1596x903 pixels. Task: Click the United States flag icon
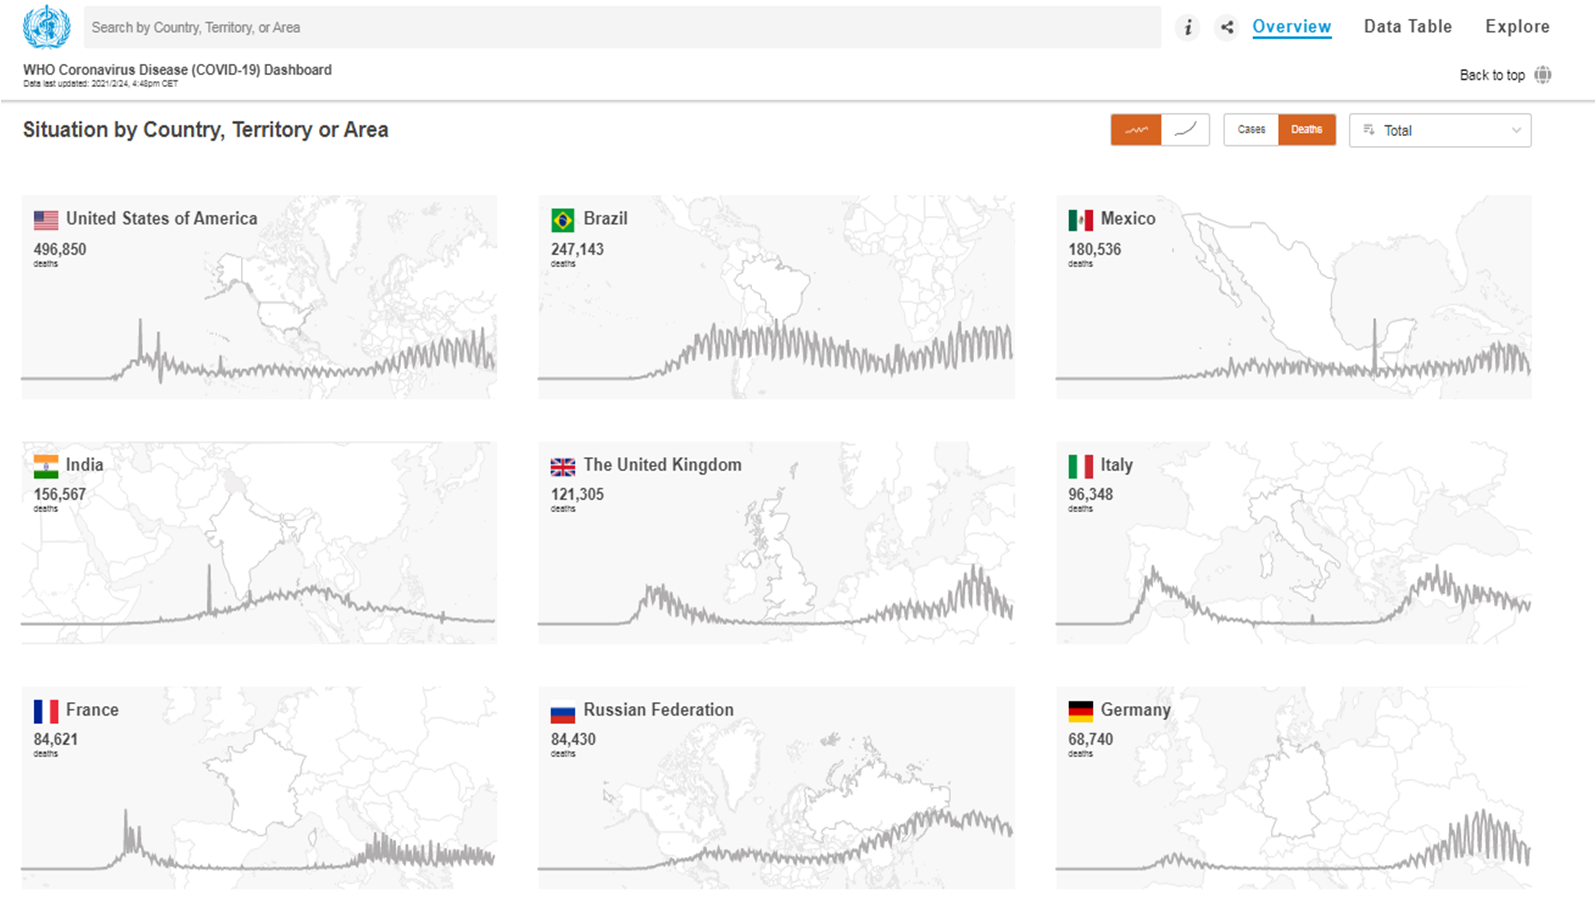pyautogui.click(x=46, y=220)
